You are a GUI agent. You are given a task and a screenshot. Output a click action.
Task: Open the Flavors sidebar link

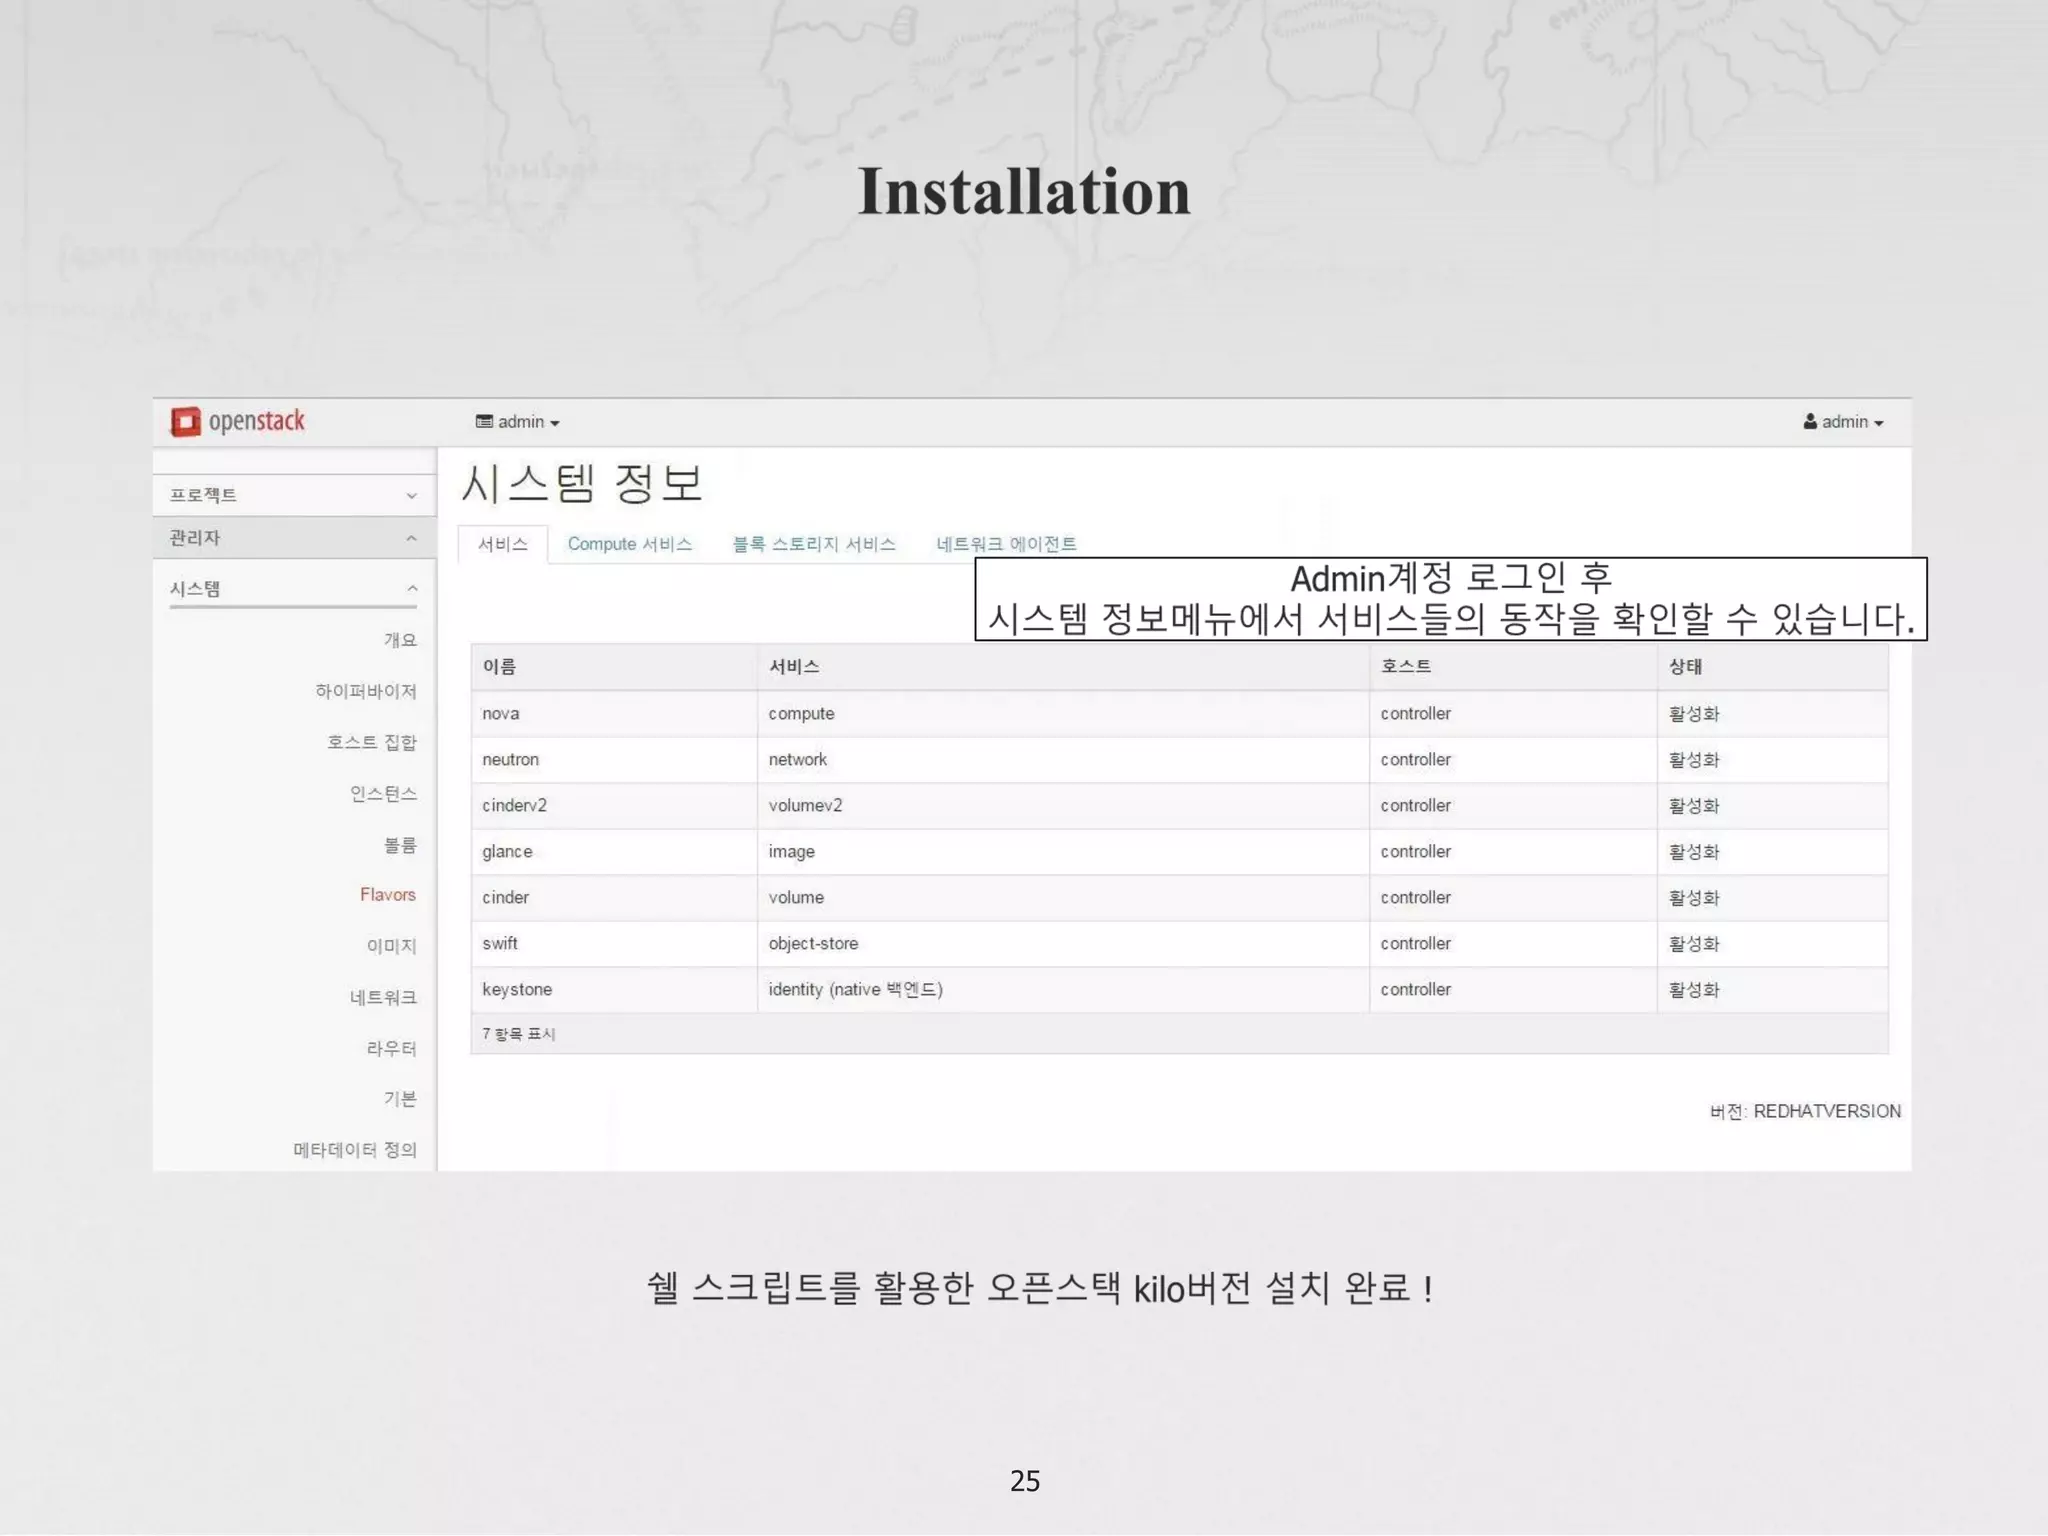387,894
